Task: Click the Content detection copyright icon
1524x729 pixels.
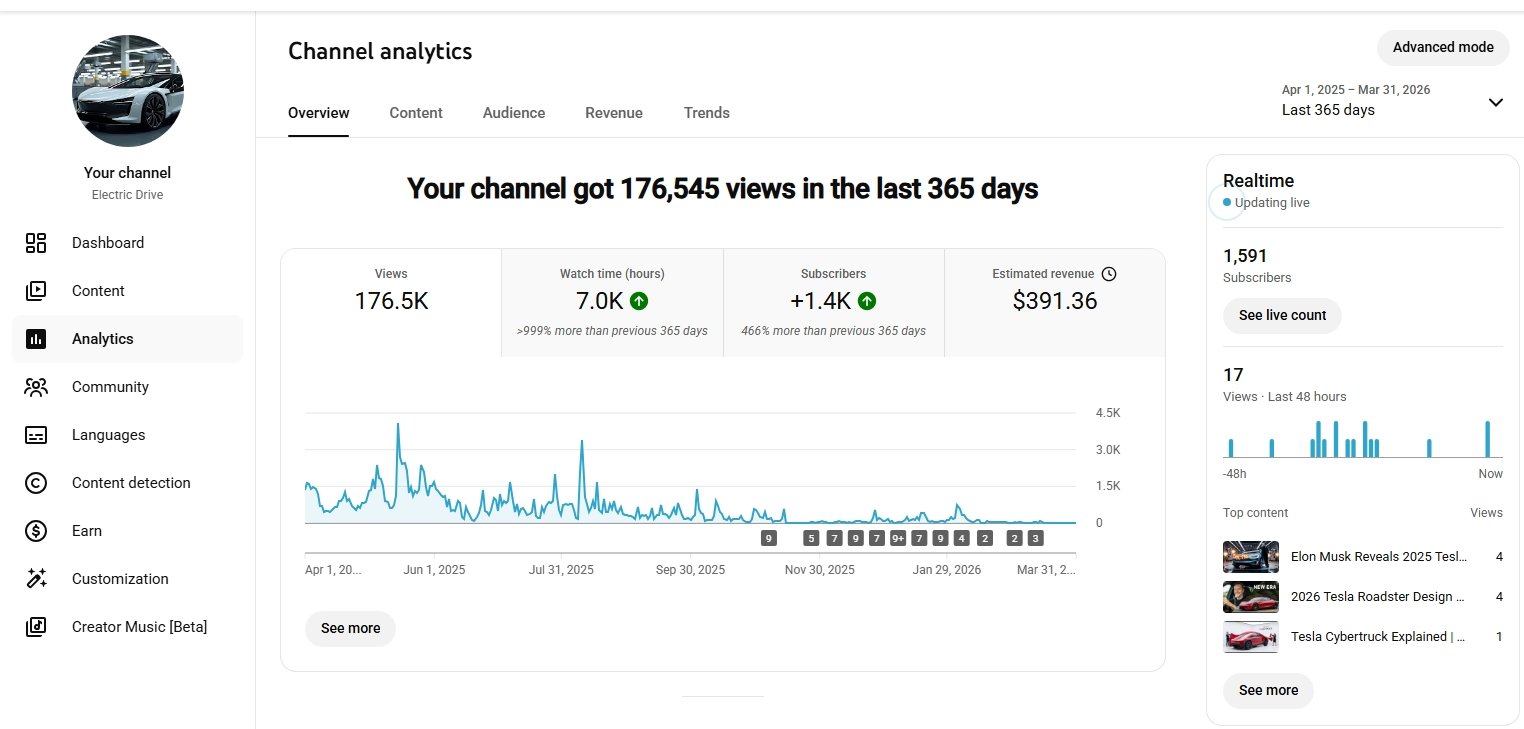Action: pos(36,483)
